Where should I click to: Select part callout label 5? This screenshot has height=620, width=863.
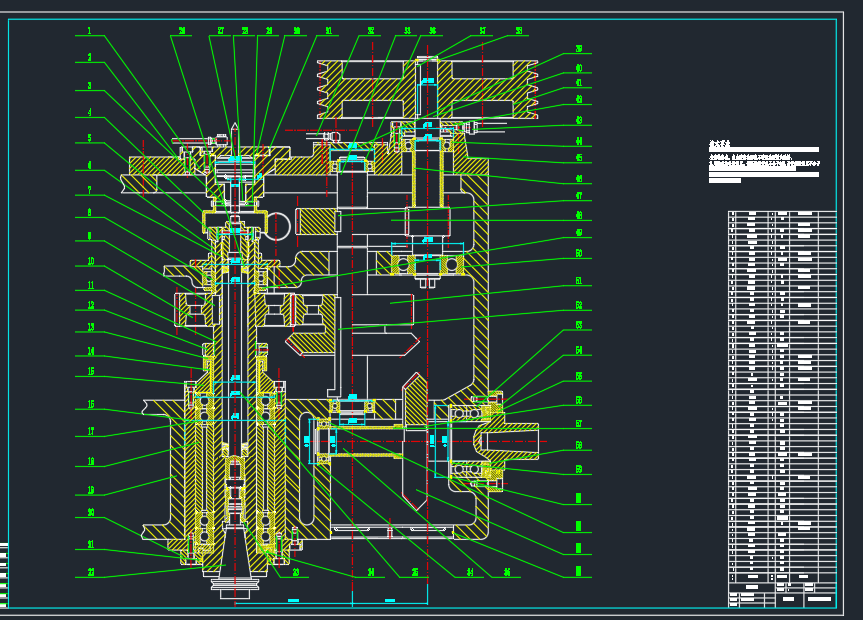pyautogui.click(x=89, y=138)
